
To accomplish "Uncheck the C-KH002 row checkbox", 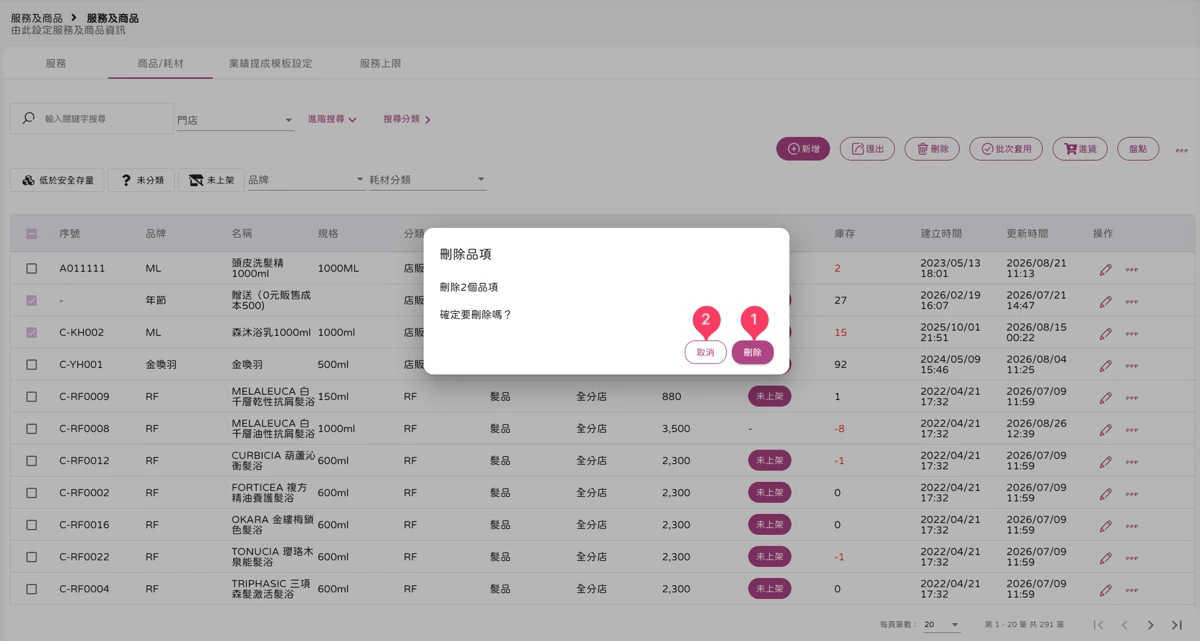I will [31, 333].
